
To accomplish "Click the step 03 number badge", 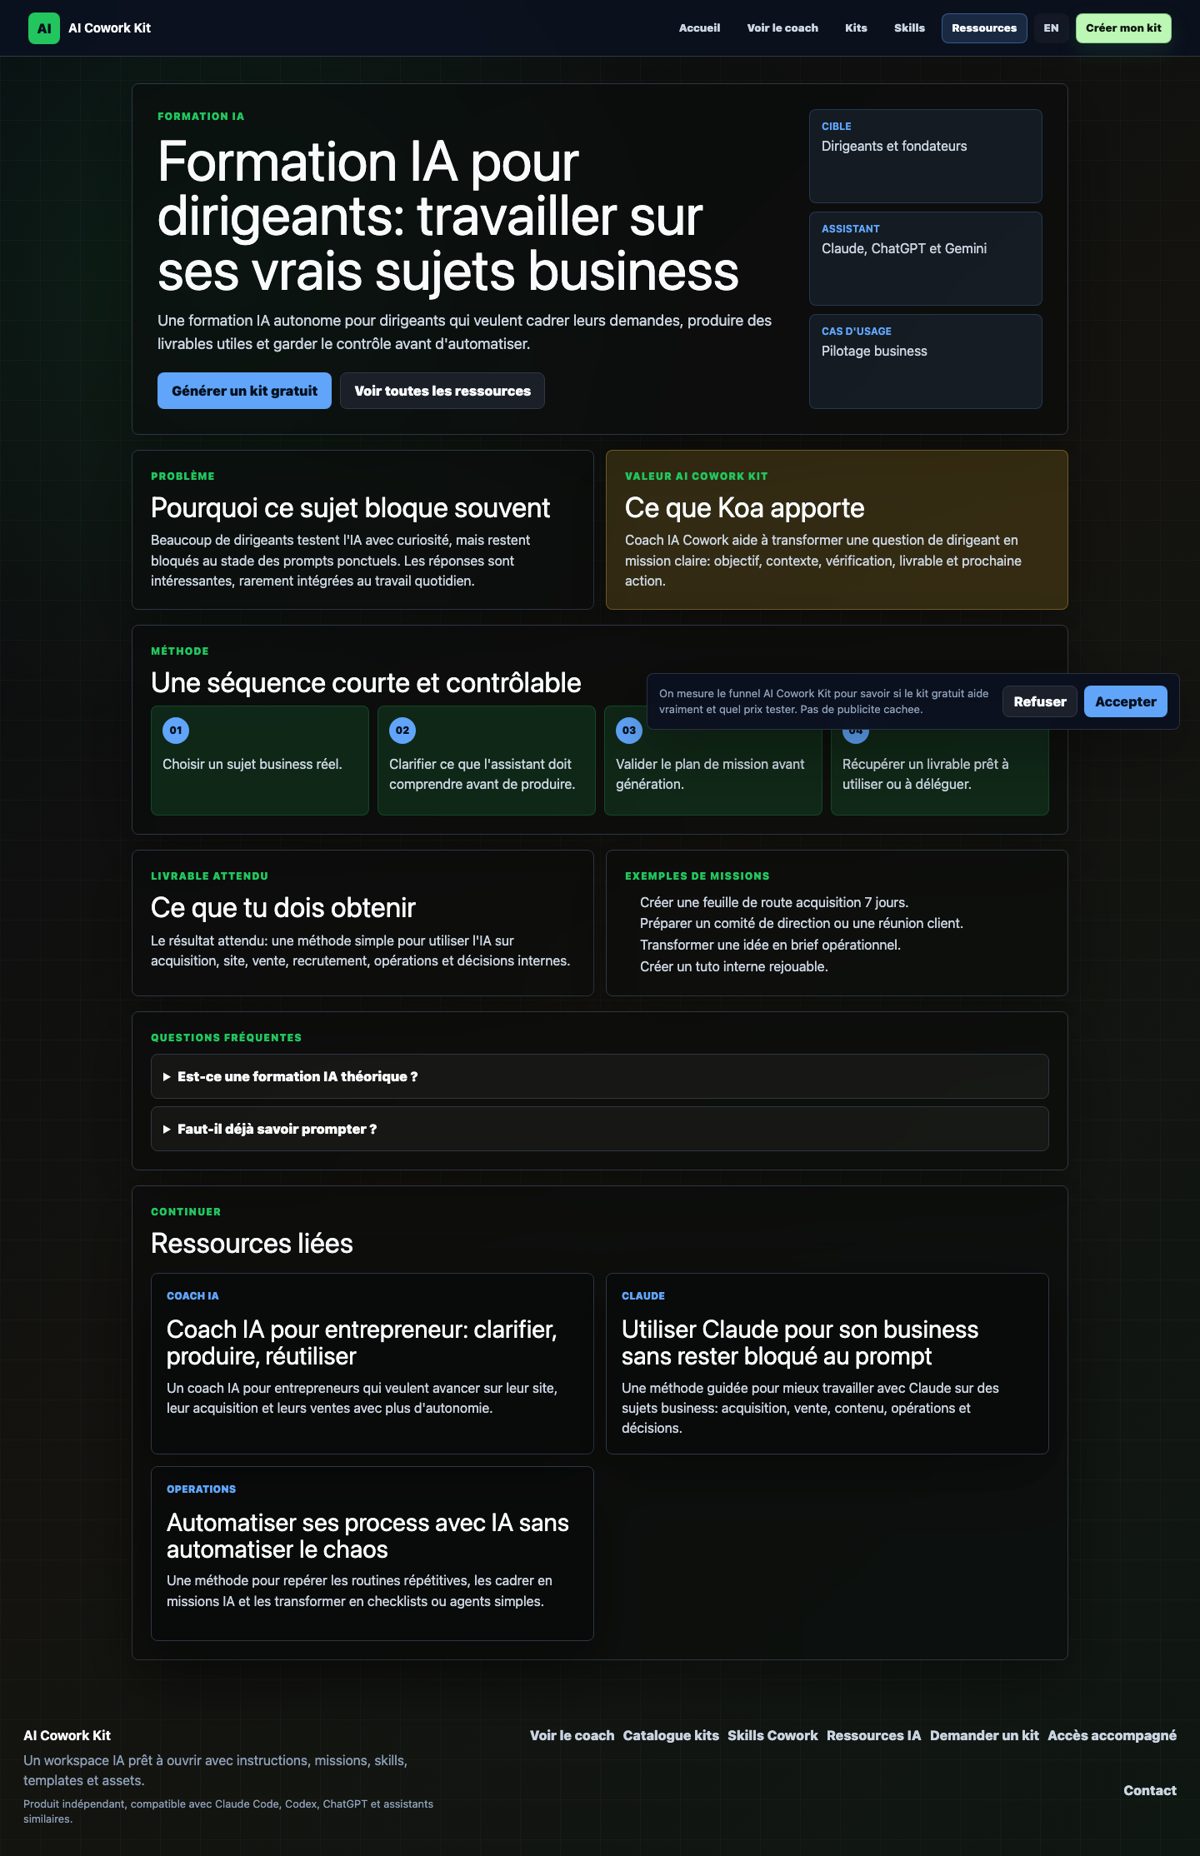I will tap(629, 730).
